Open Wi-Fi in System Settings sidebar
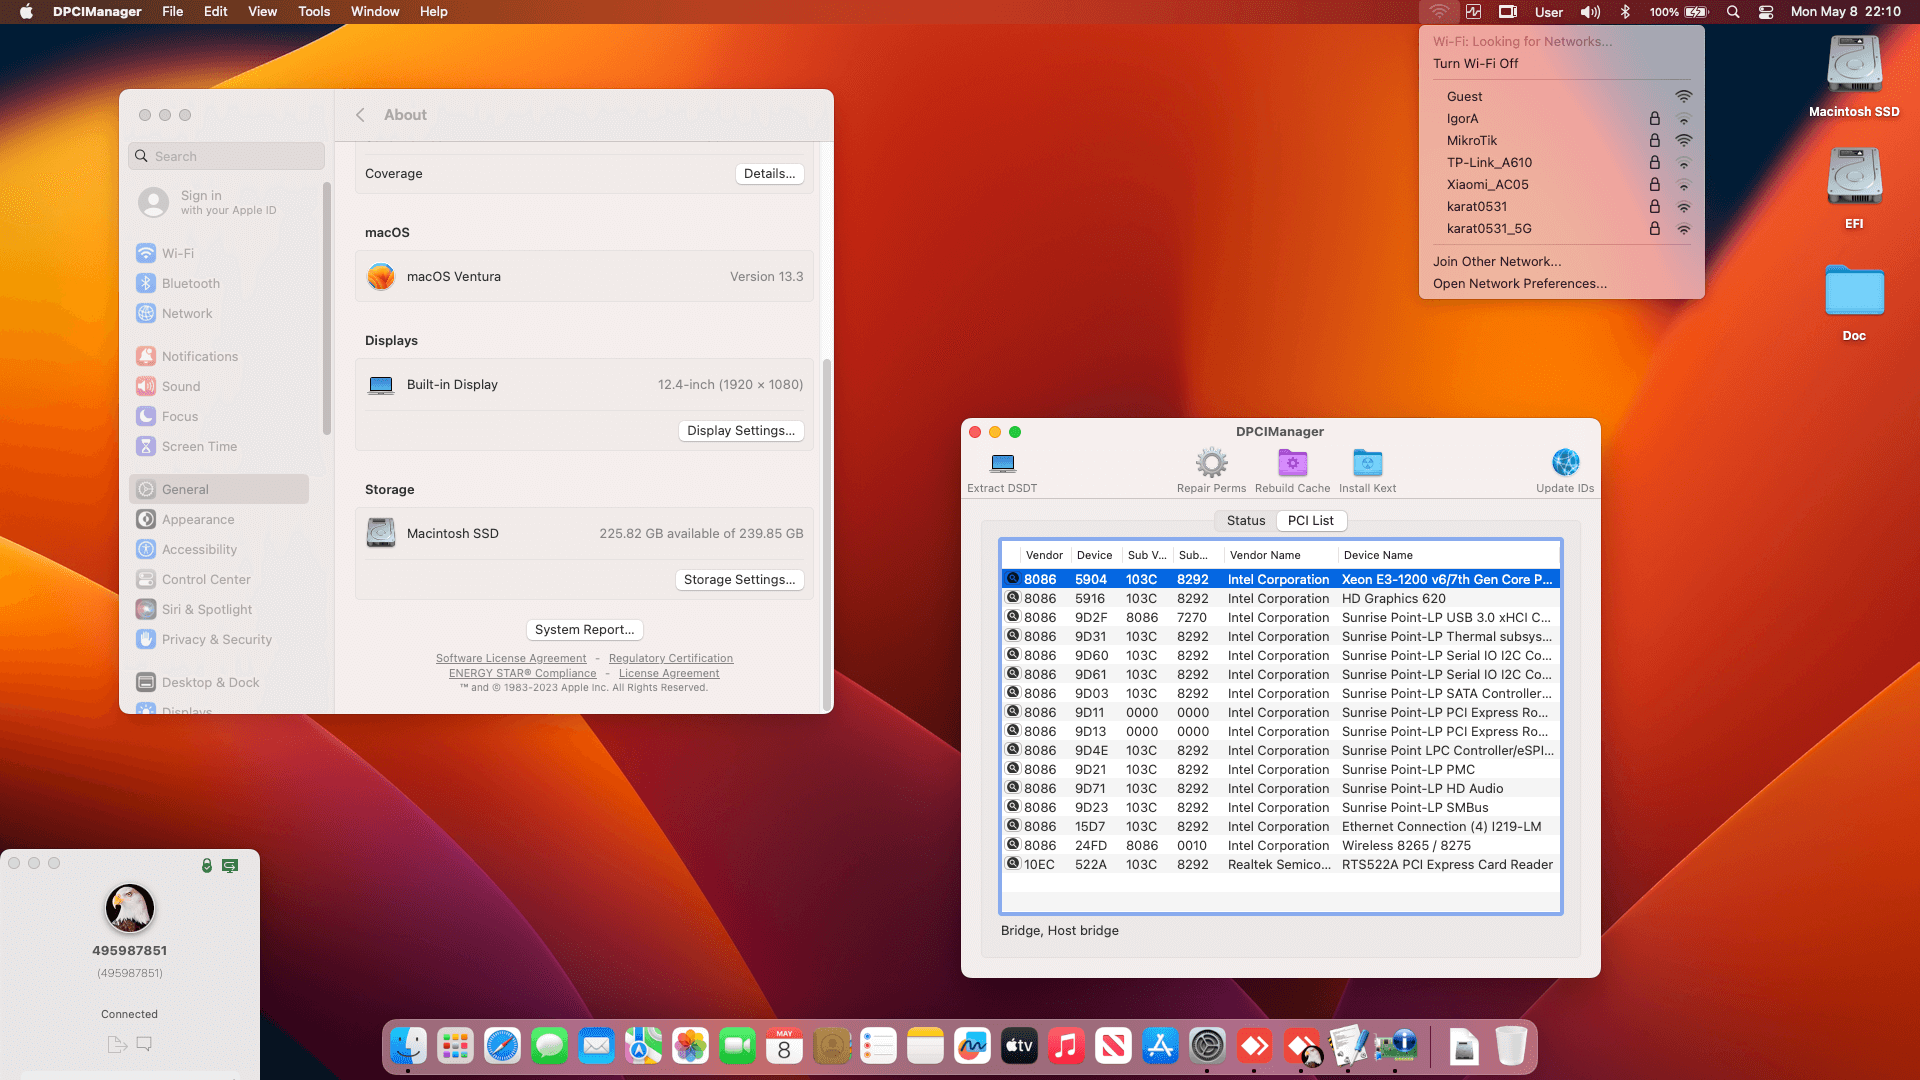1920x1080 pixels. tap(220, 254)
